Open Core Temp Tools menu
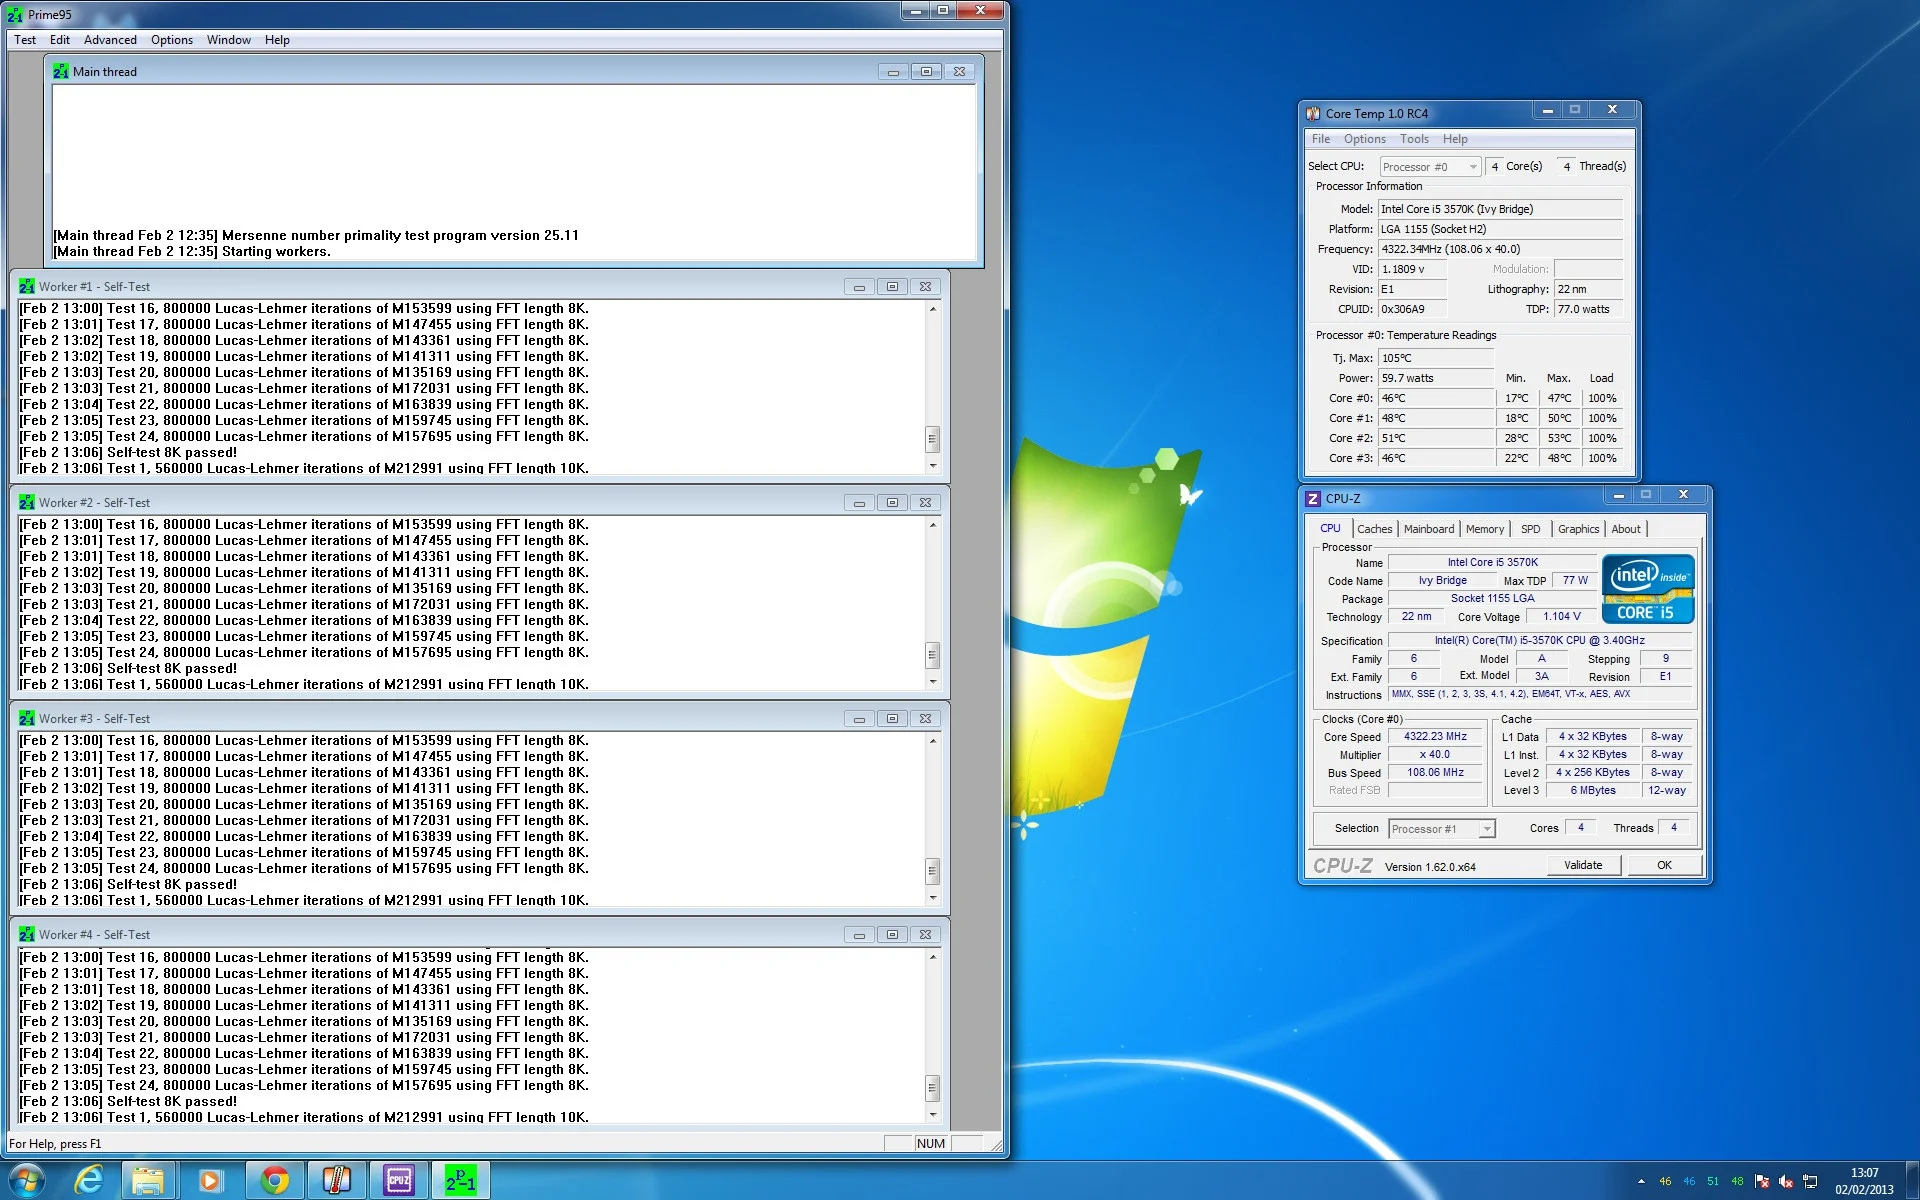The height and width of the screenshot is (1200, 1920). coord(1414,139)
